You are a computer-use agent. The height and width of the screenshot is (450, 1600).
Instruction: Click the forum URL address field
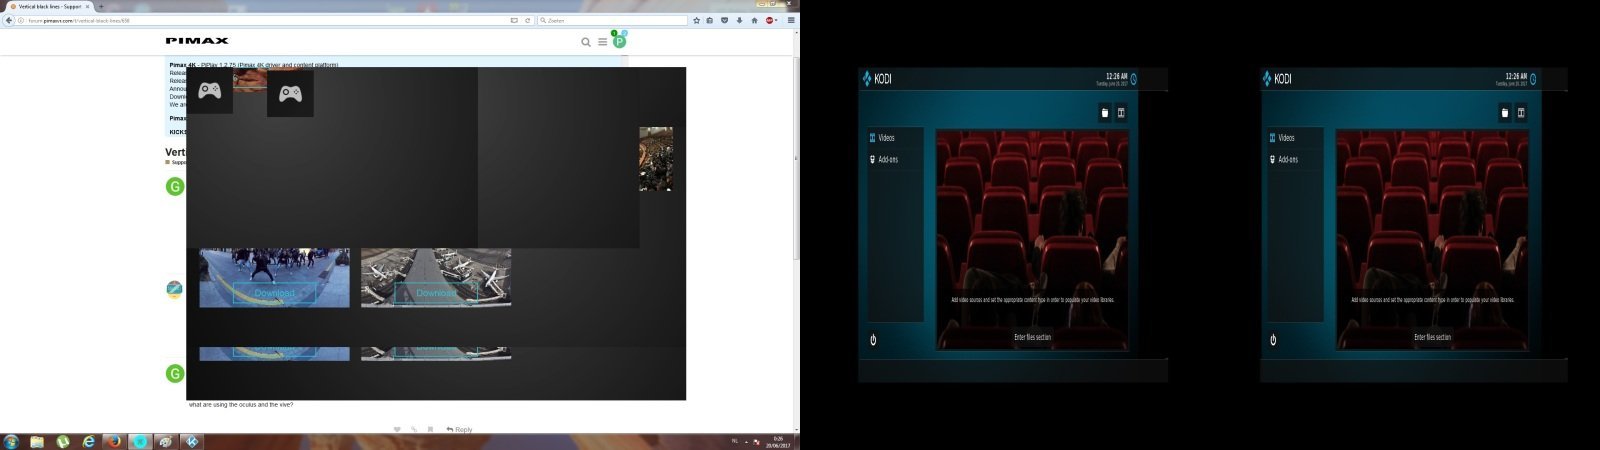pos(265,20)
